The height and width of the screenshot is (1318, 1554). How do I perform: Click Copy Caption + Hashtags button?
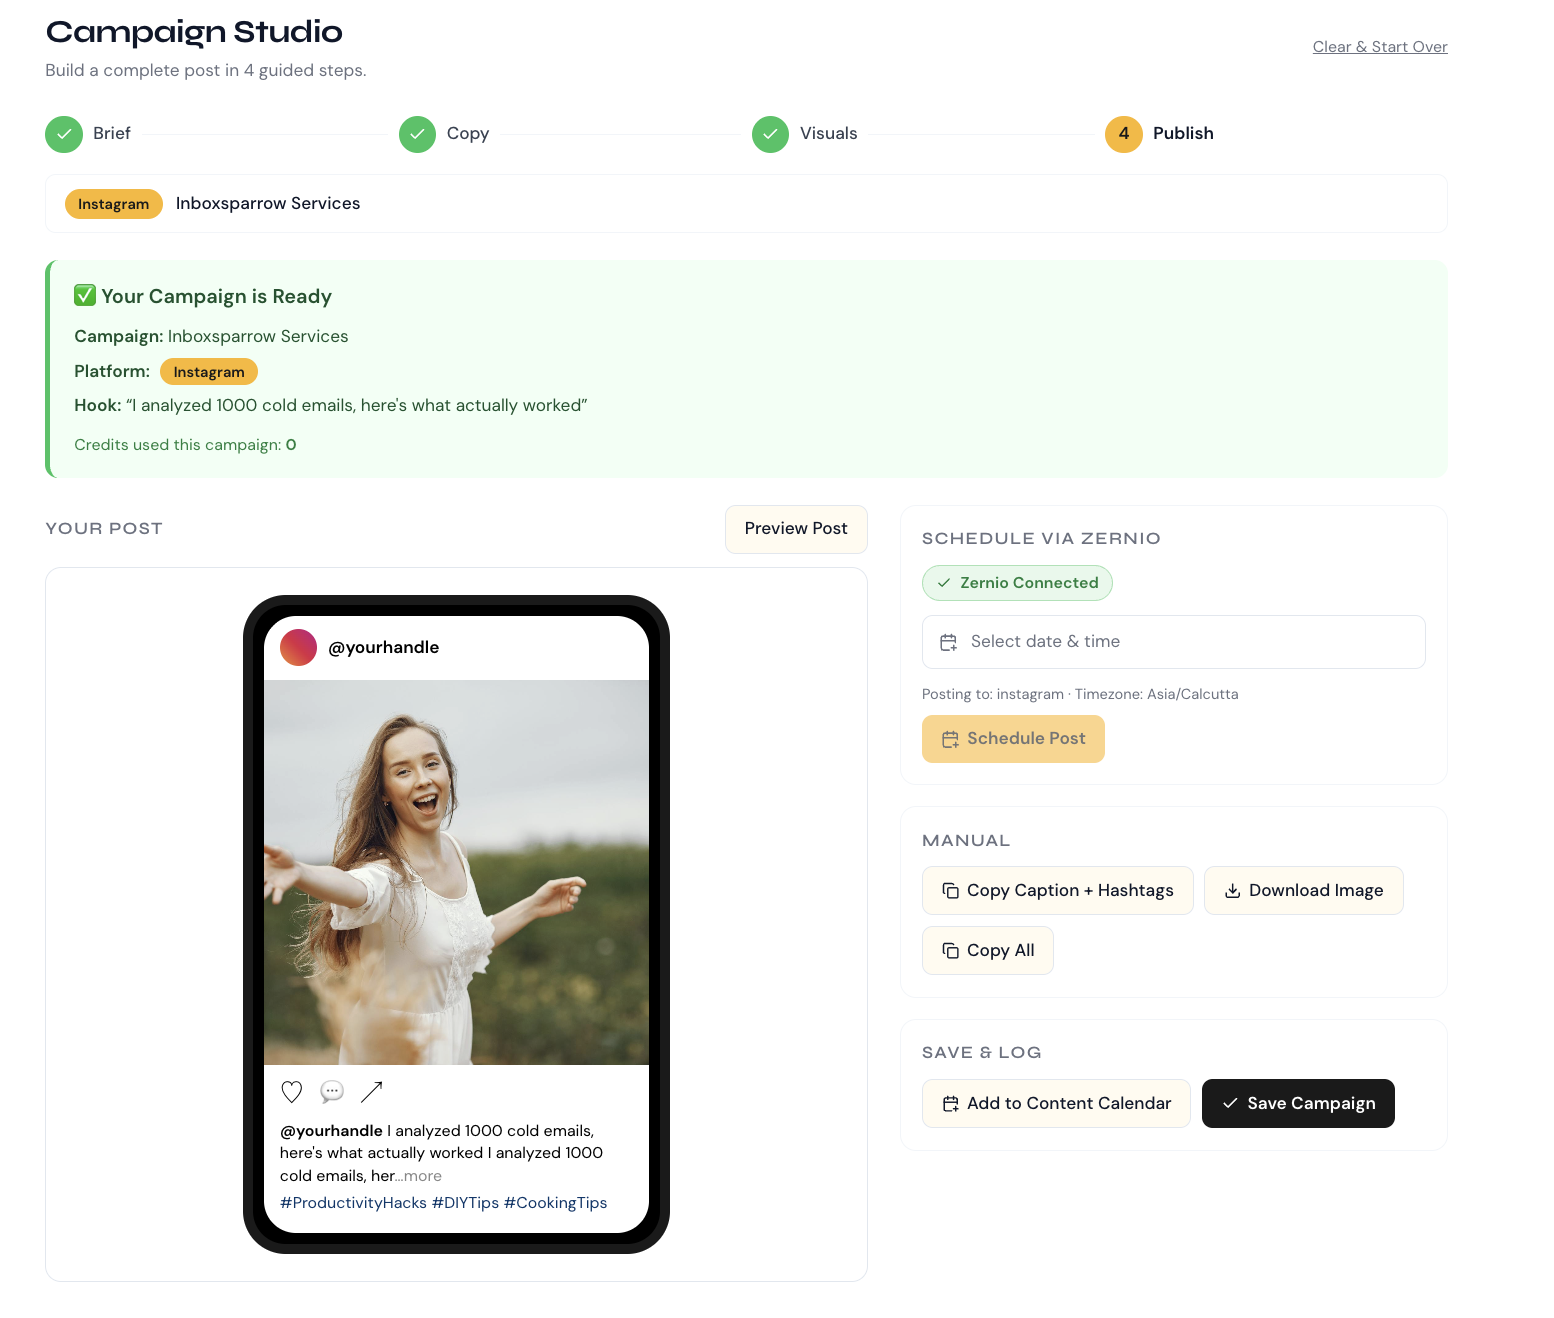pos(1058,890)
